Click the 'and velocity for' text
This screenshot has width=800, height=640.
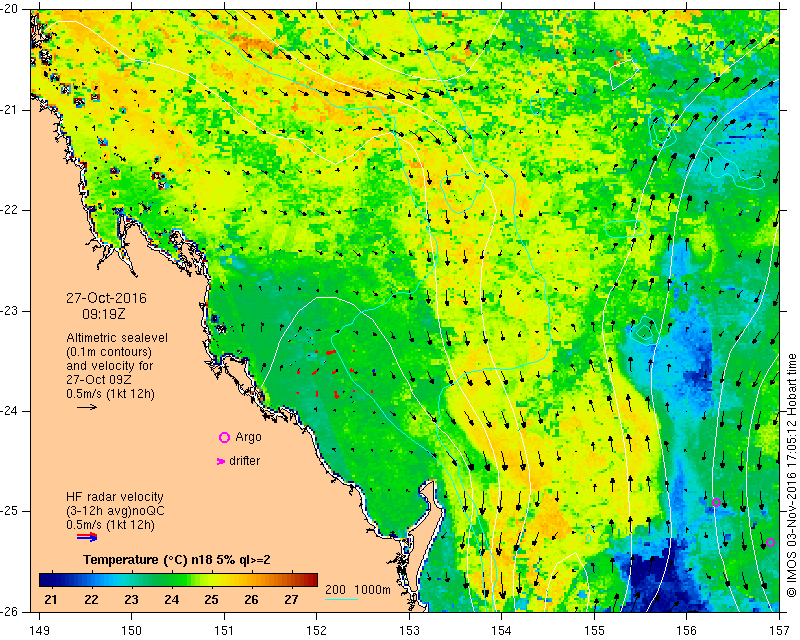click(109, 366)
